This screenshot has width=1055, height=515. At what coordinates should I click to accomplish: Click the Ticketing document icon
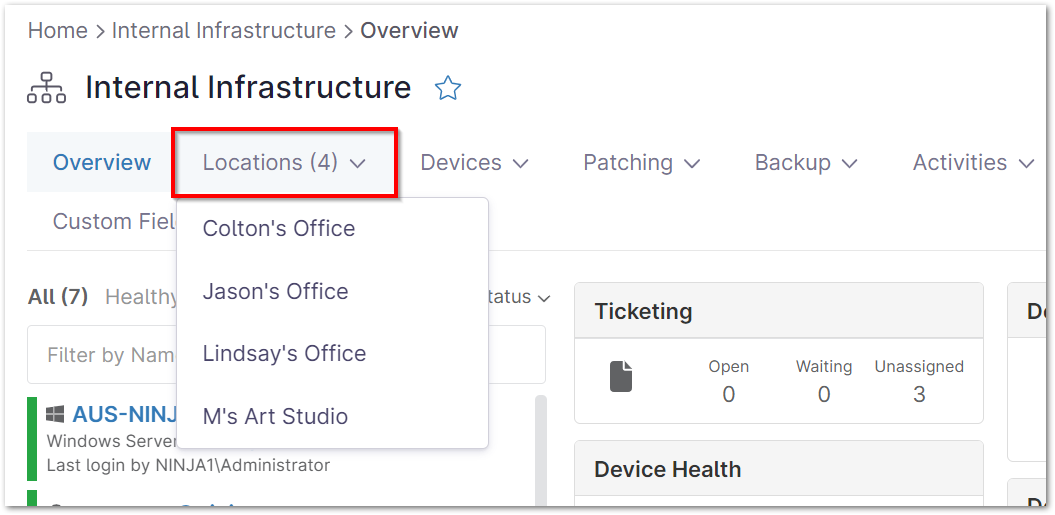click(621, 377)
